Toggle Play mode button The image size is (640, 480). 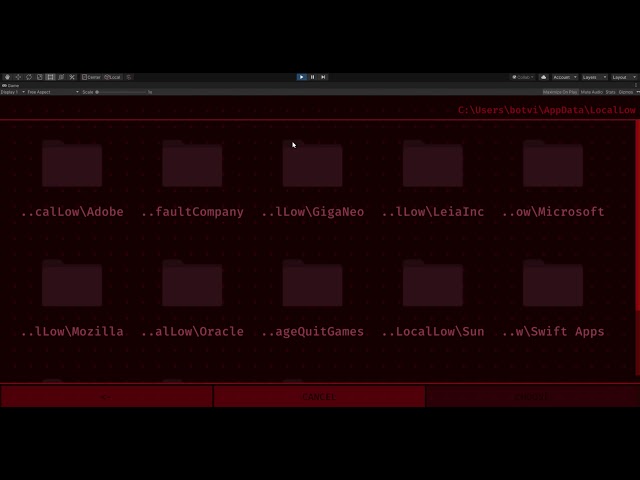click(301, 77)
